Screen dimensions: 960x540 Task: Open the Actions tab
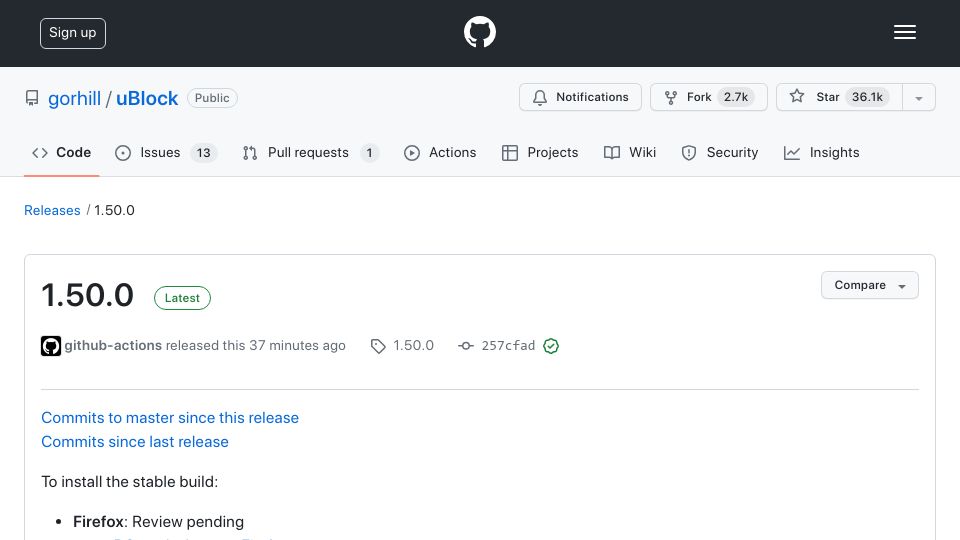pos(440,152)
